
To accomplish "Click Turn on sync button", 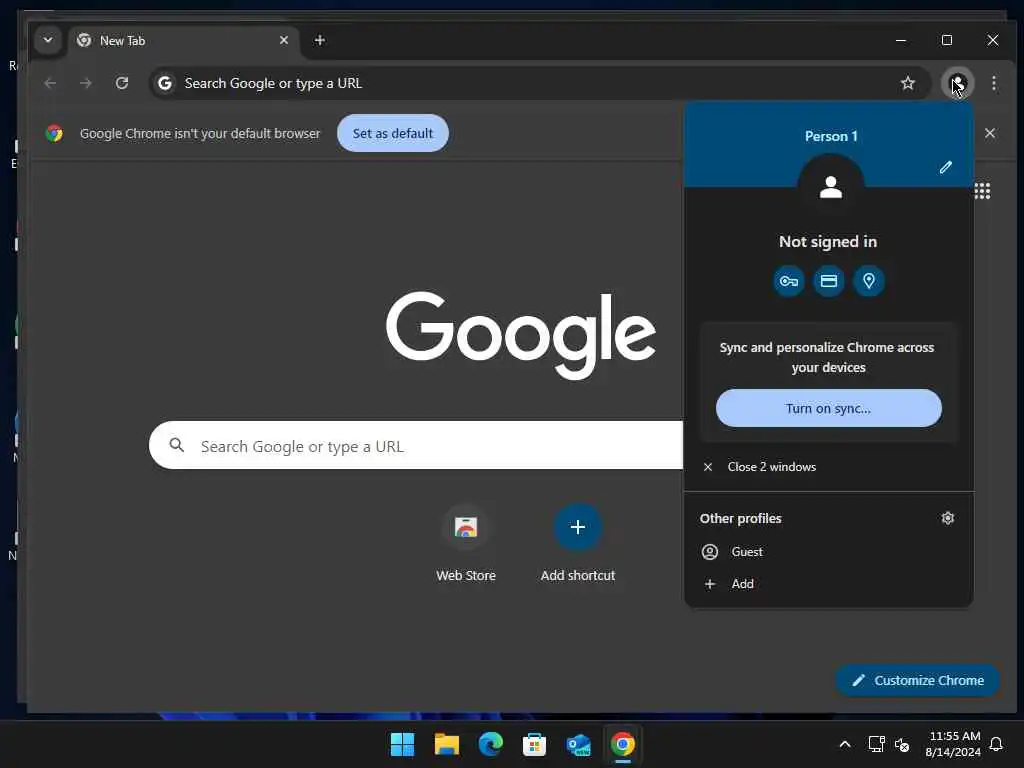I will tap(829, 408).
